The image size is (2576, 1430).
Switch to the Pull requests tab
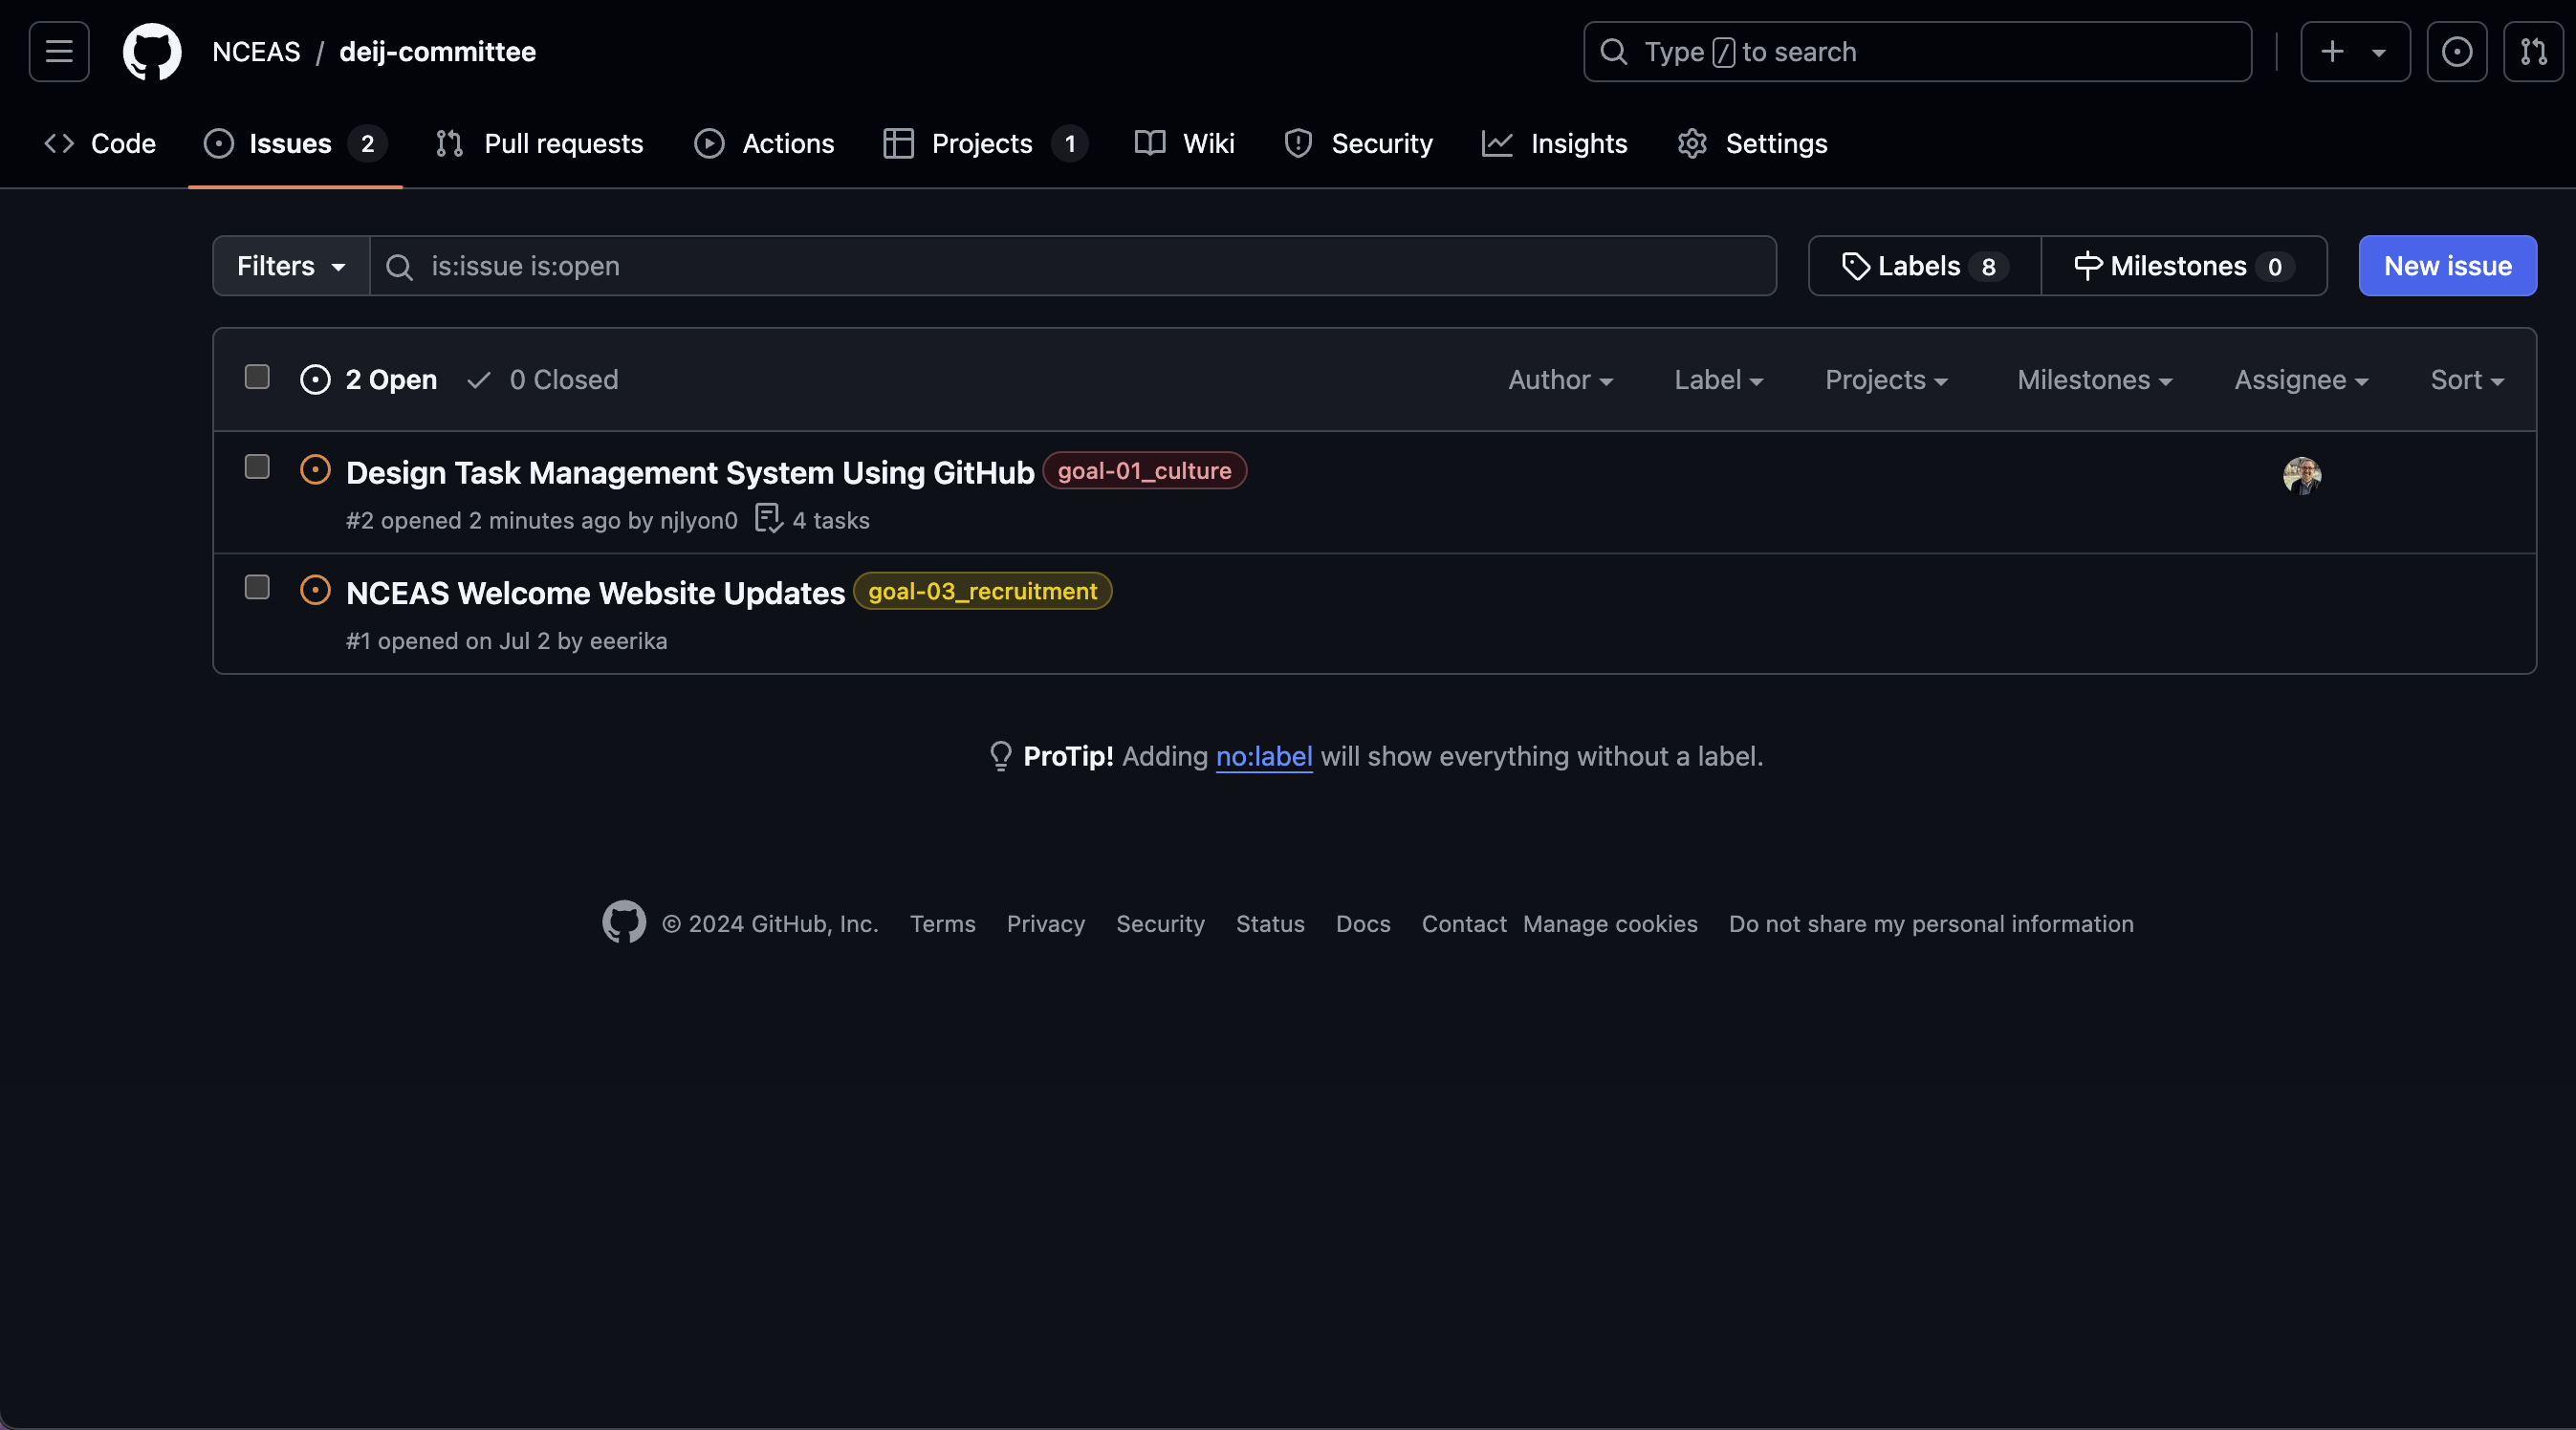(x=539, y=143)
